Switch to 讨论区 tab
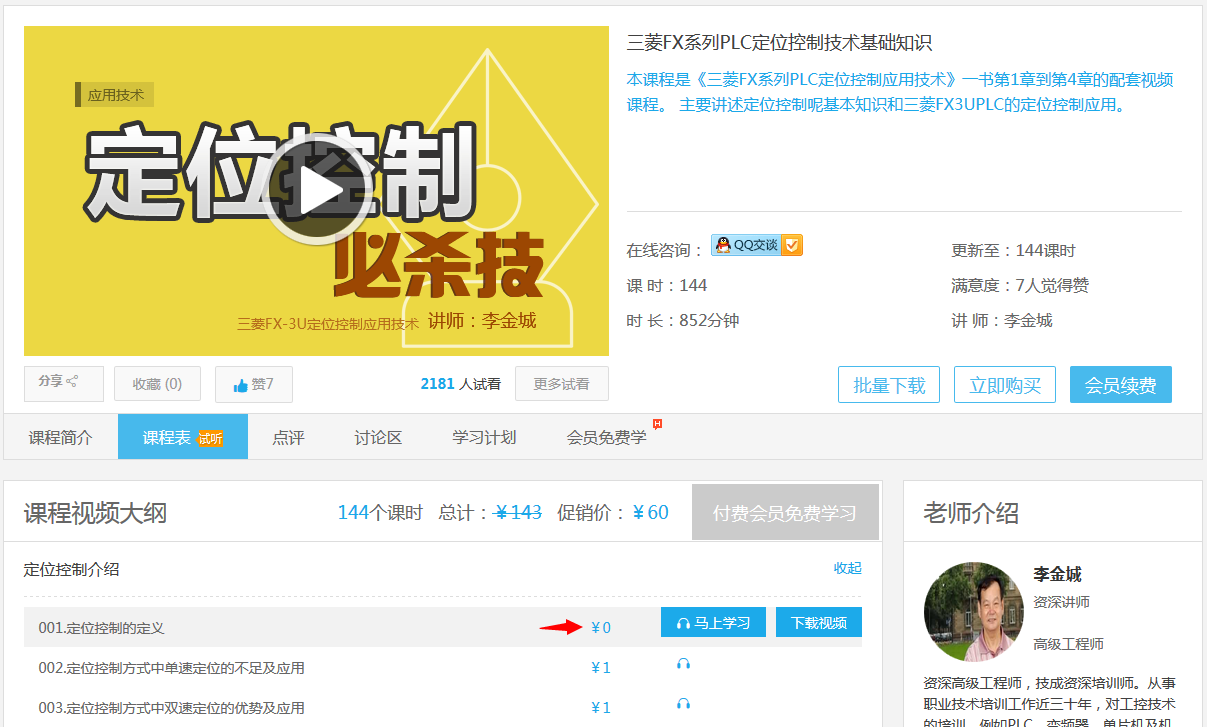 coord(378,437)
